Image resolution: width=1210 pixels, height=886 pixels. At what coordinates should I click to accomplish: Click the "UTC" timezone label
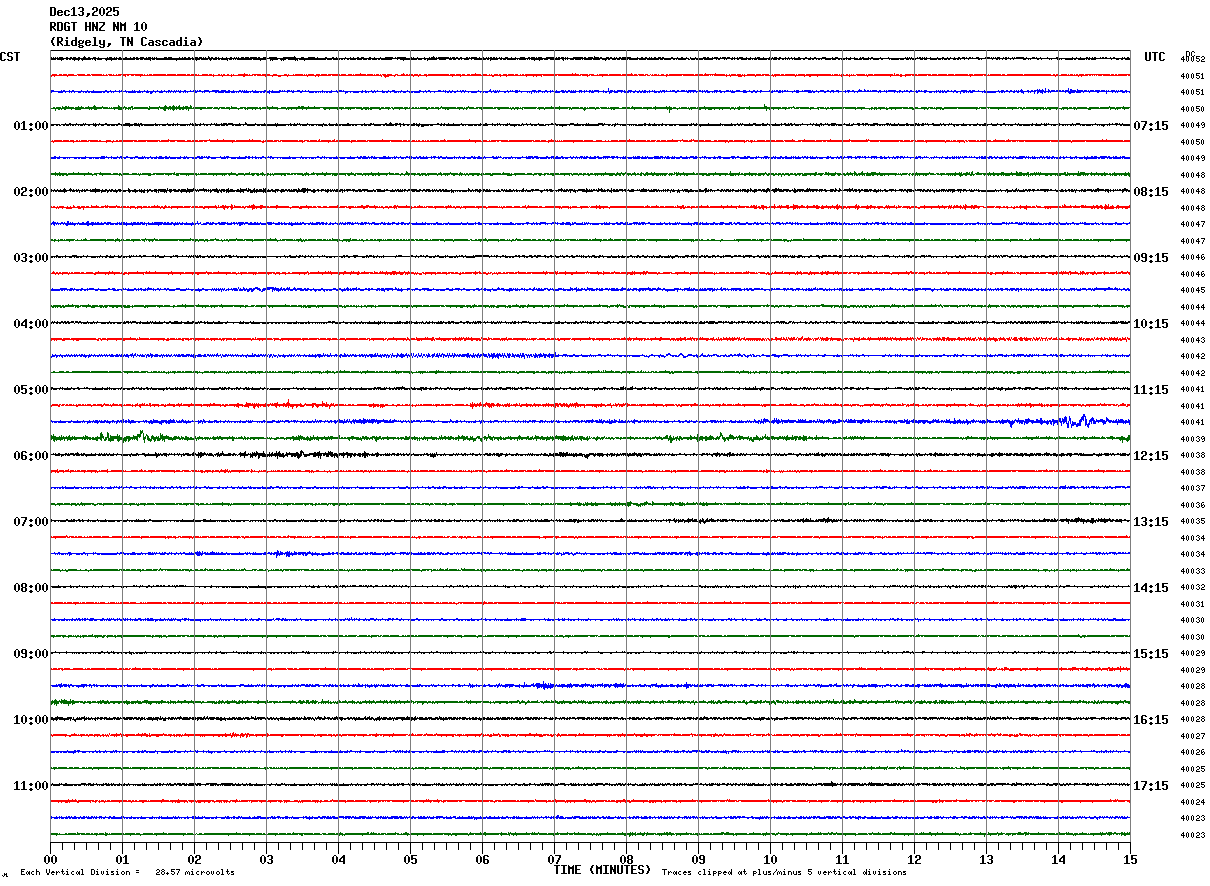1155,57
